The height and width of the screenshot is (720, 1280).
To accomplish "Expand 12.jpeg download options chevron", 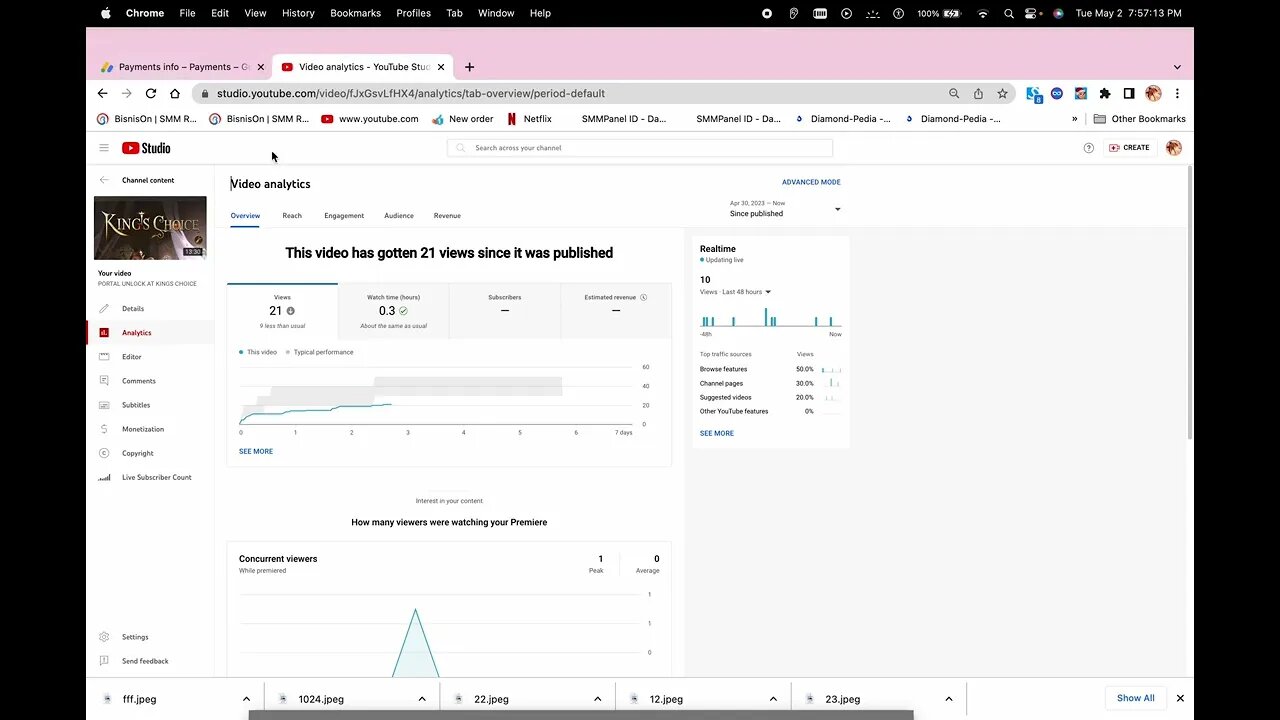I will click(773, 699).
